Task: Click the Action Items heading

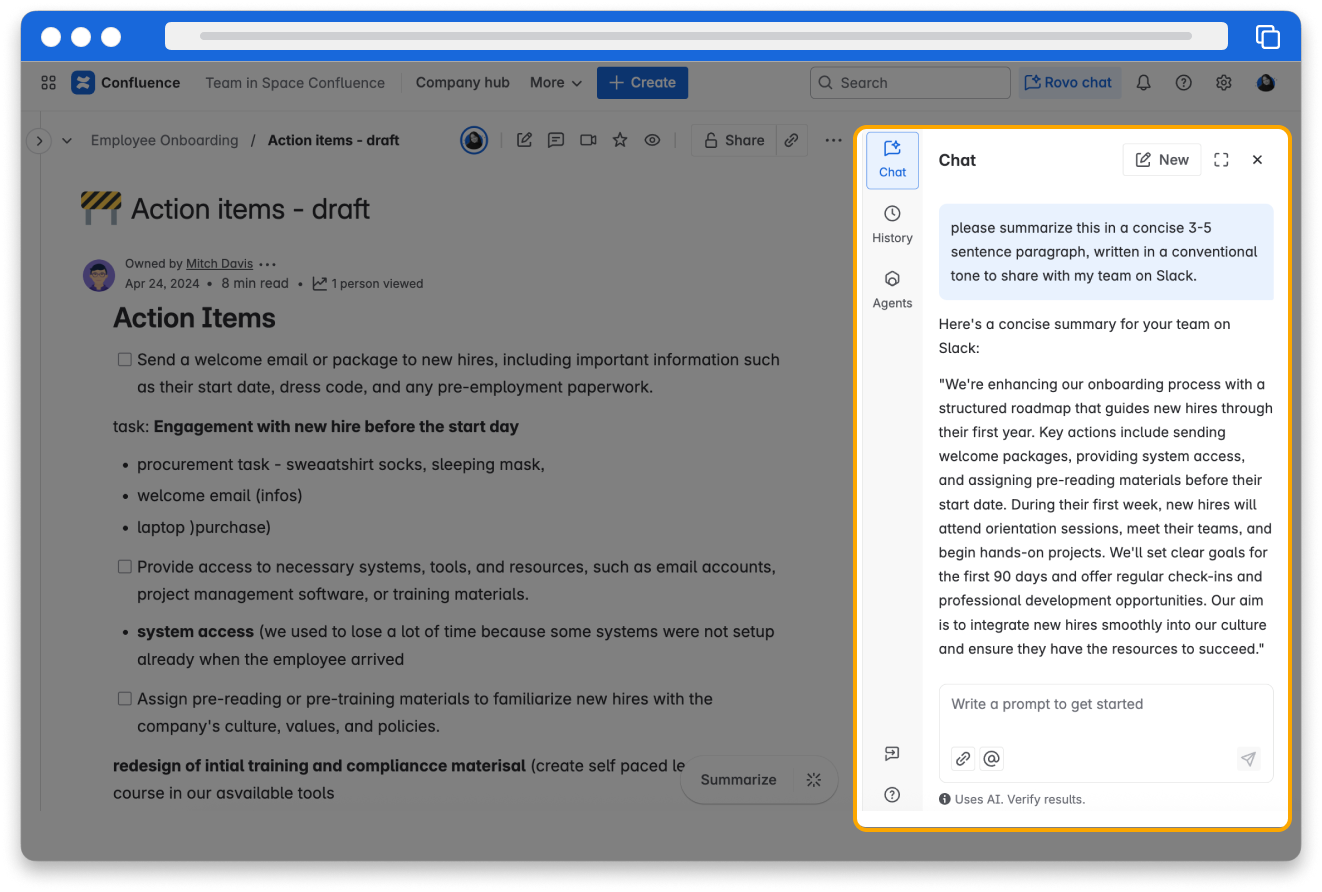Action: [x=194, y=318]
